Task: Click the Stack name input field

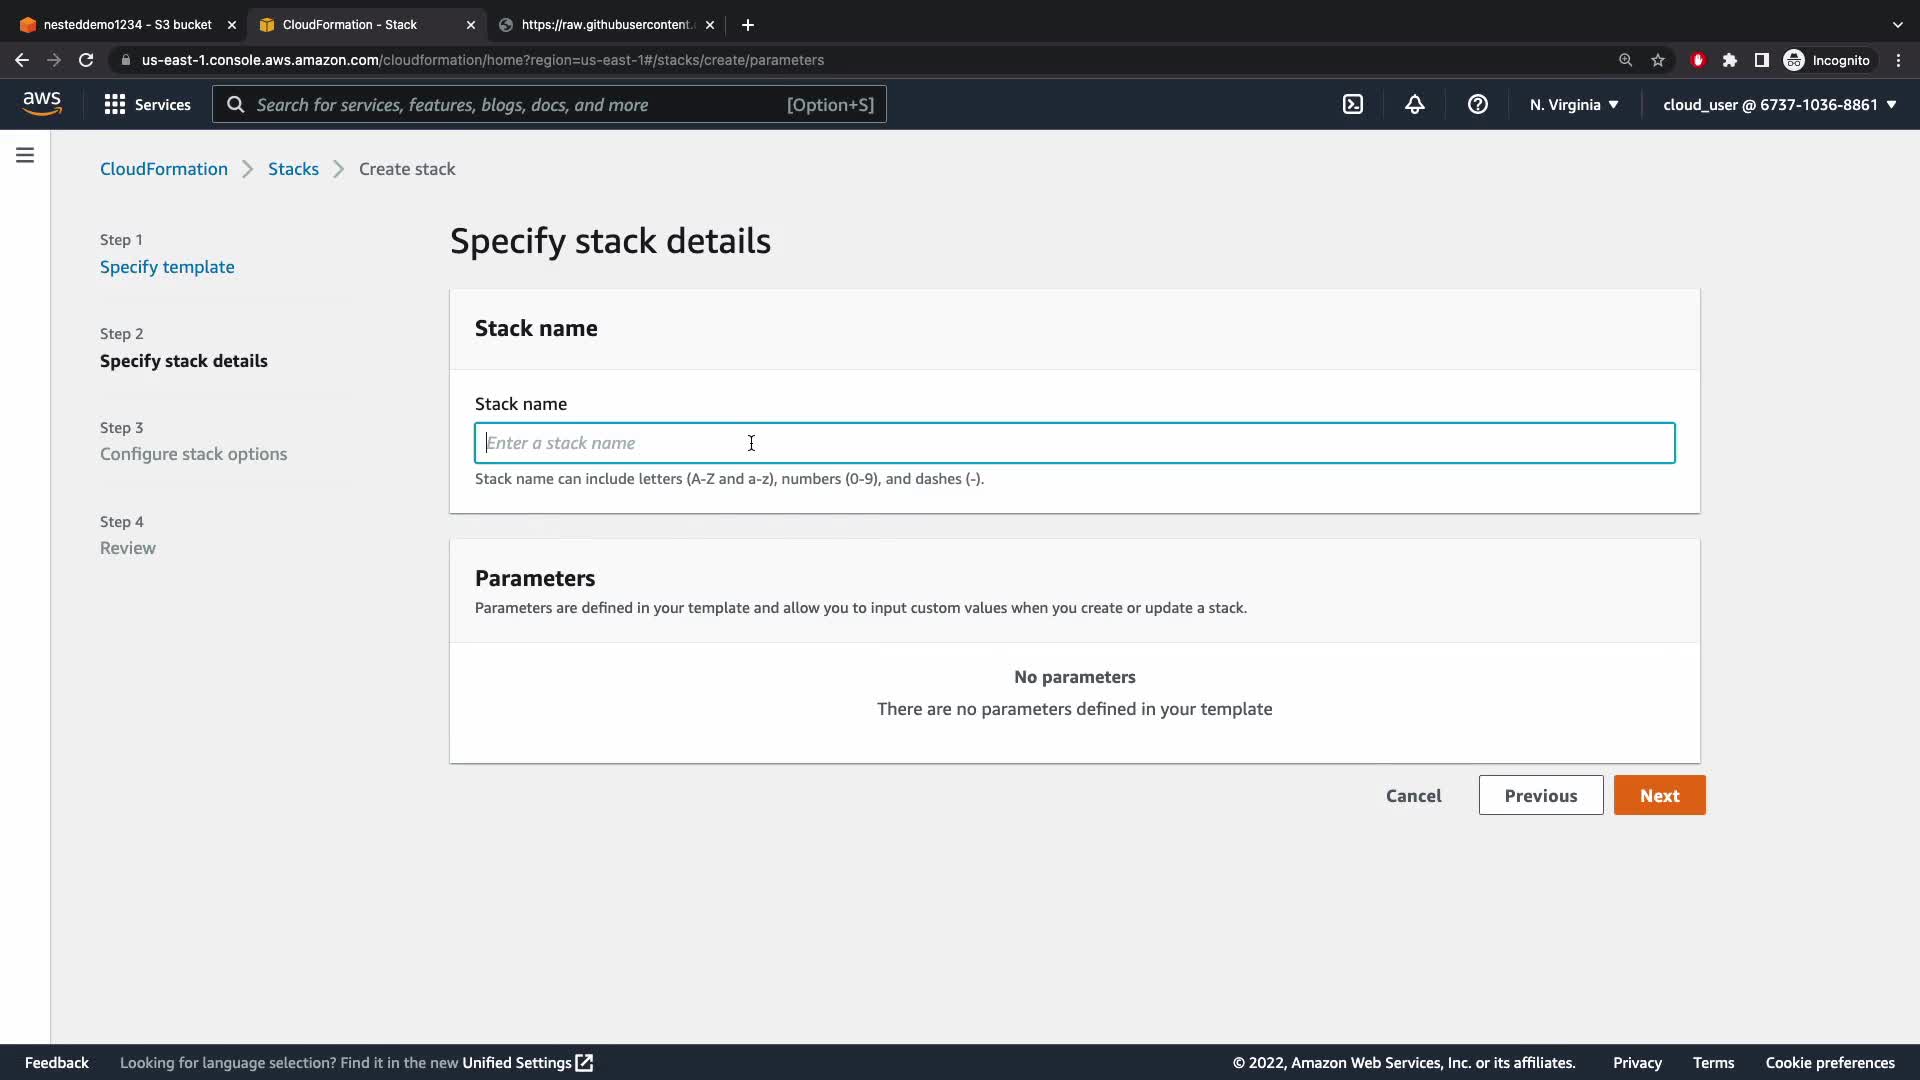Action: (1074, 443)
